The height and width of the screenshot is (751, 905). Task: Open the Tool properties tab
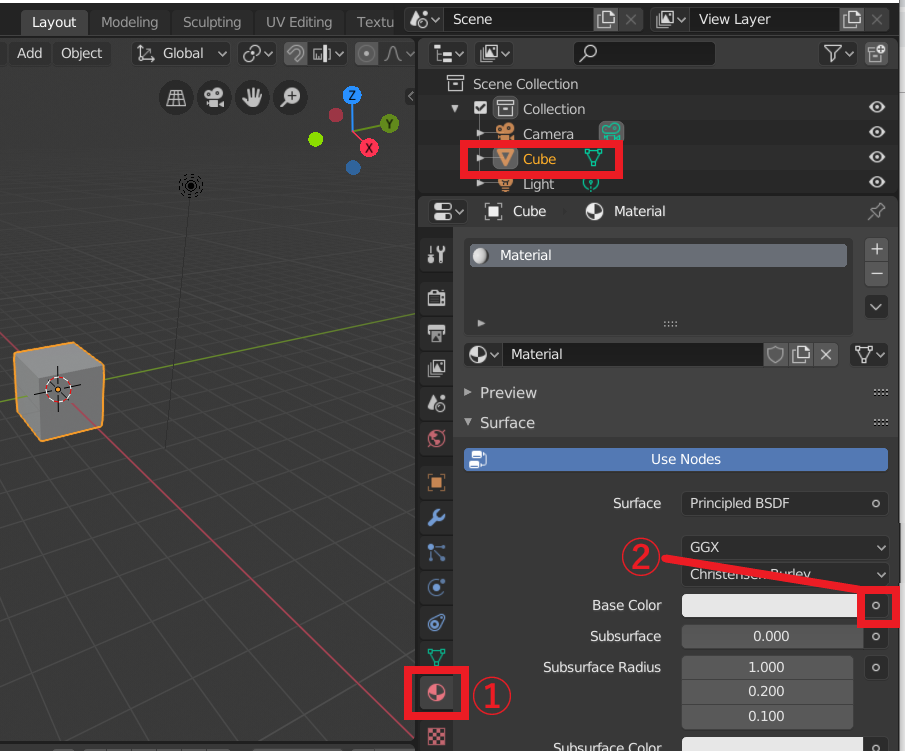pyautogui.click(x=436, y=254)
